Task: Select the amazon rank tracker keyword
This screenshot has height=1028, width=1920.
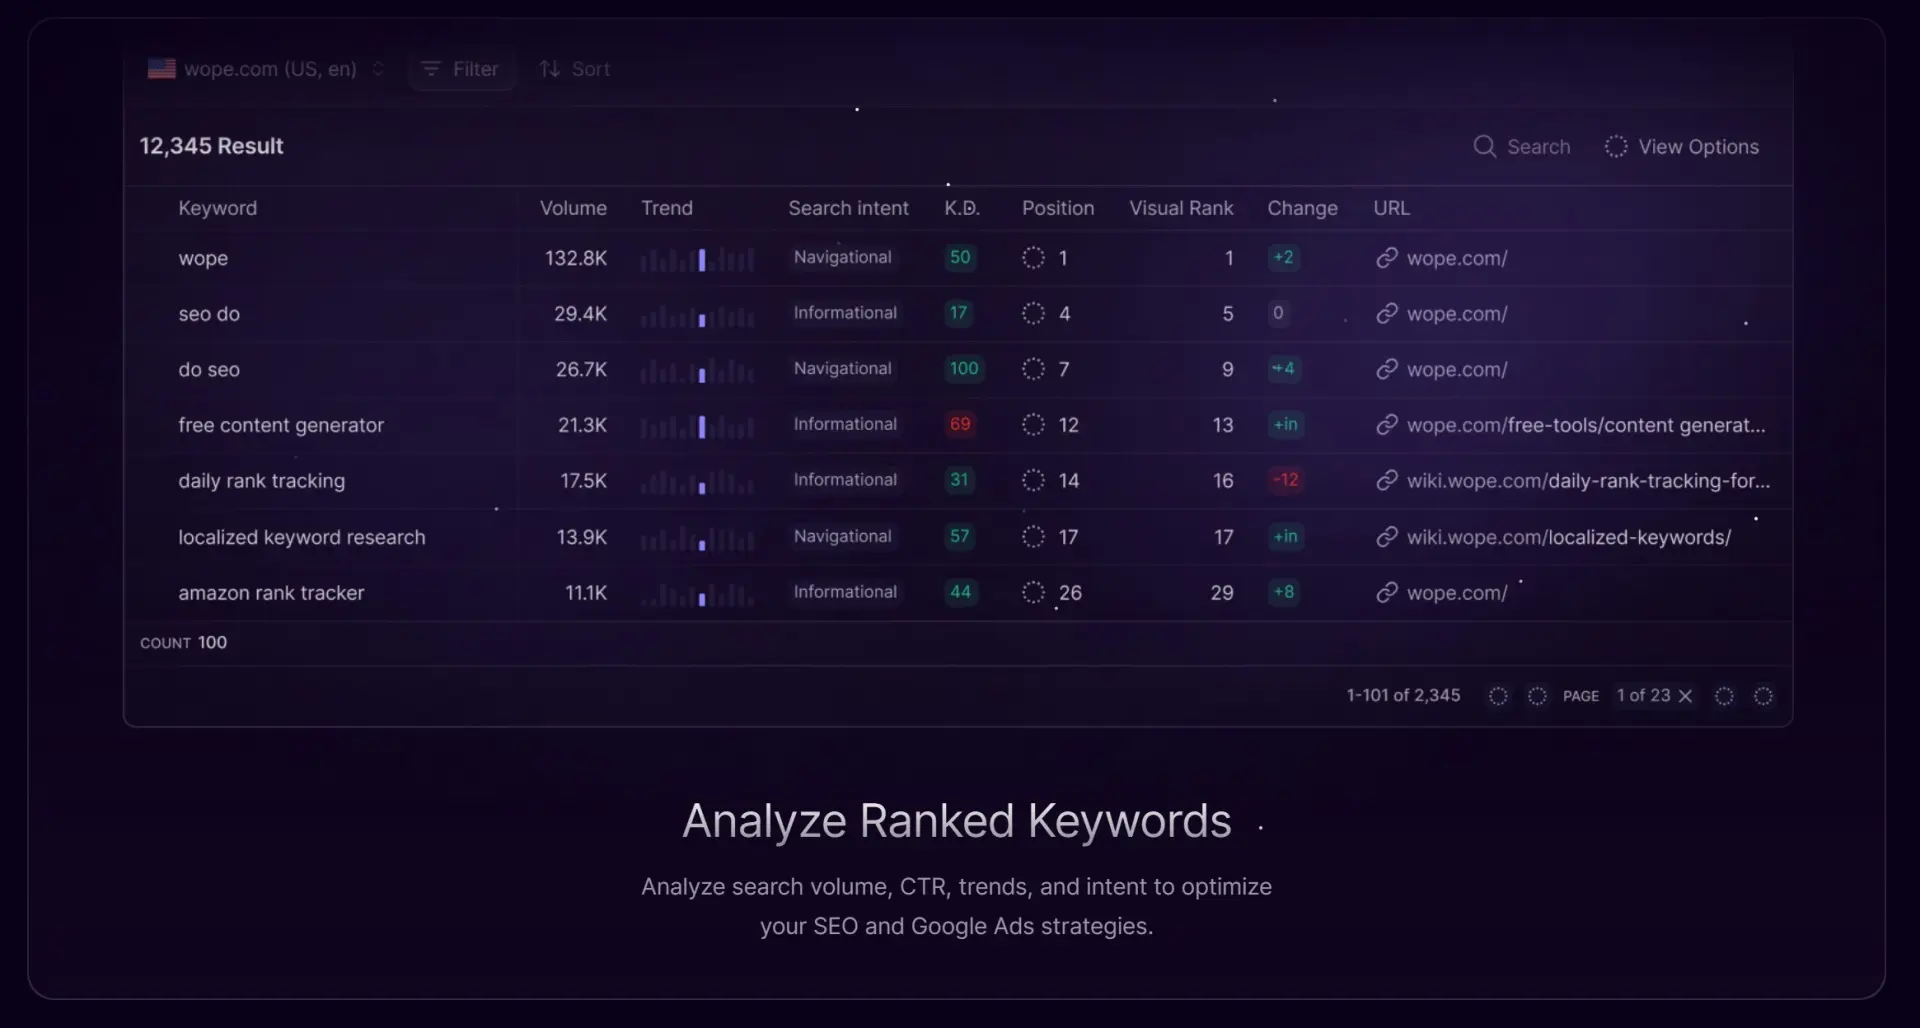Action: coord(271,593)
